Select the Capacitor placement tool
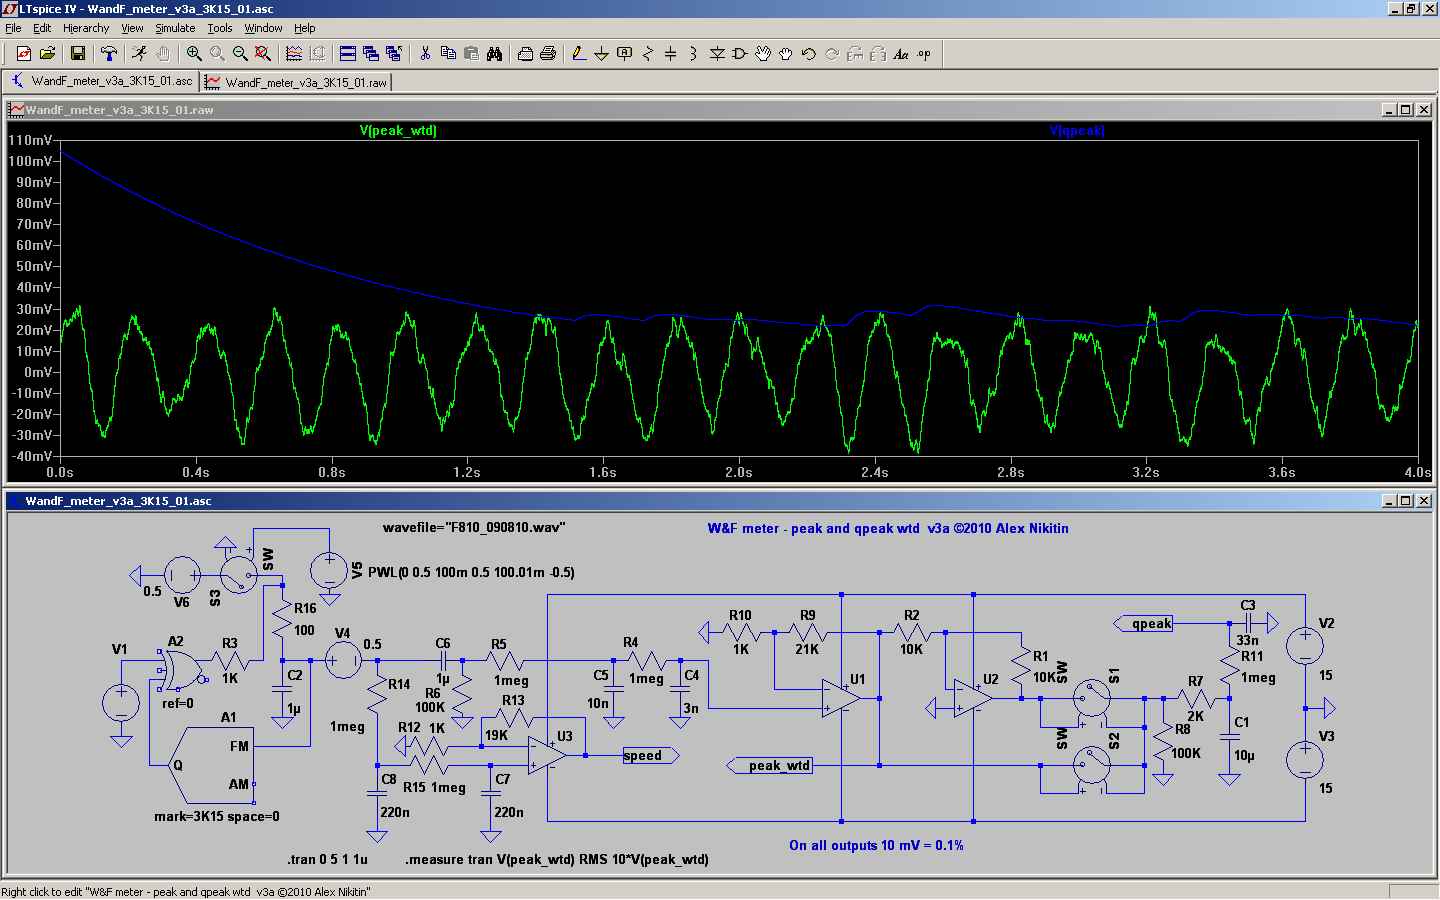1440x900 pixels. click(671, 54)
